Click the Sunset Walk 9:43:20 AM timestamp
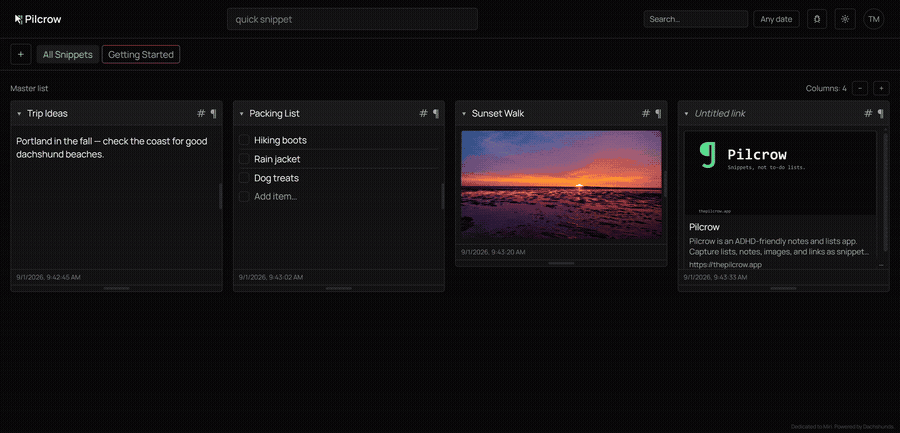The image size is (900, 433). tap(493, 252)
